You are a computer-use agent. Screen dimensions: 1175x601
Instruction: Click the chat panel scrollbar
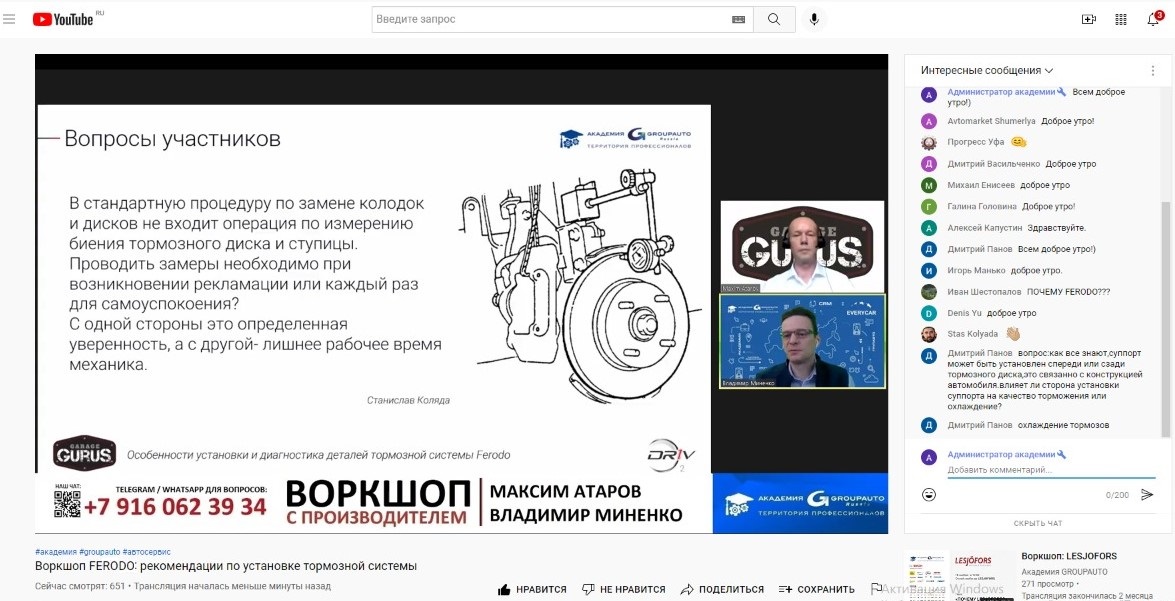pos(1166,318)
